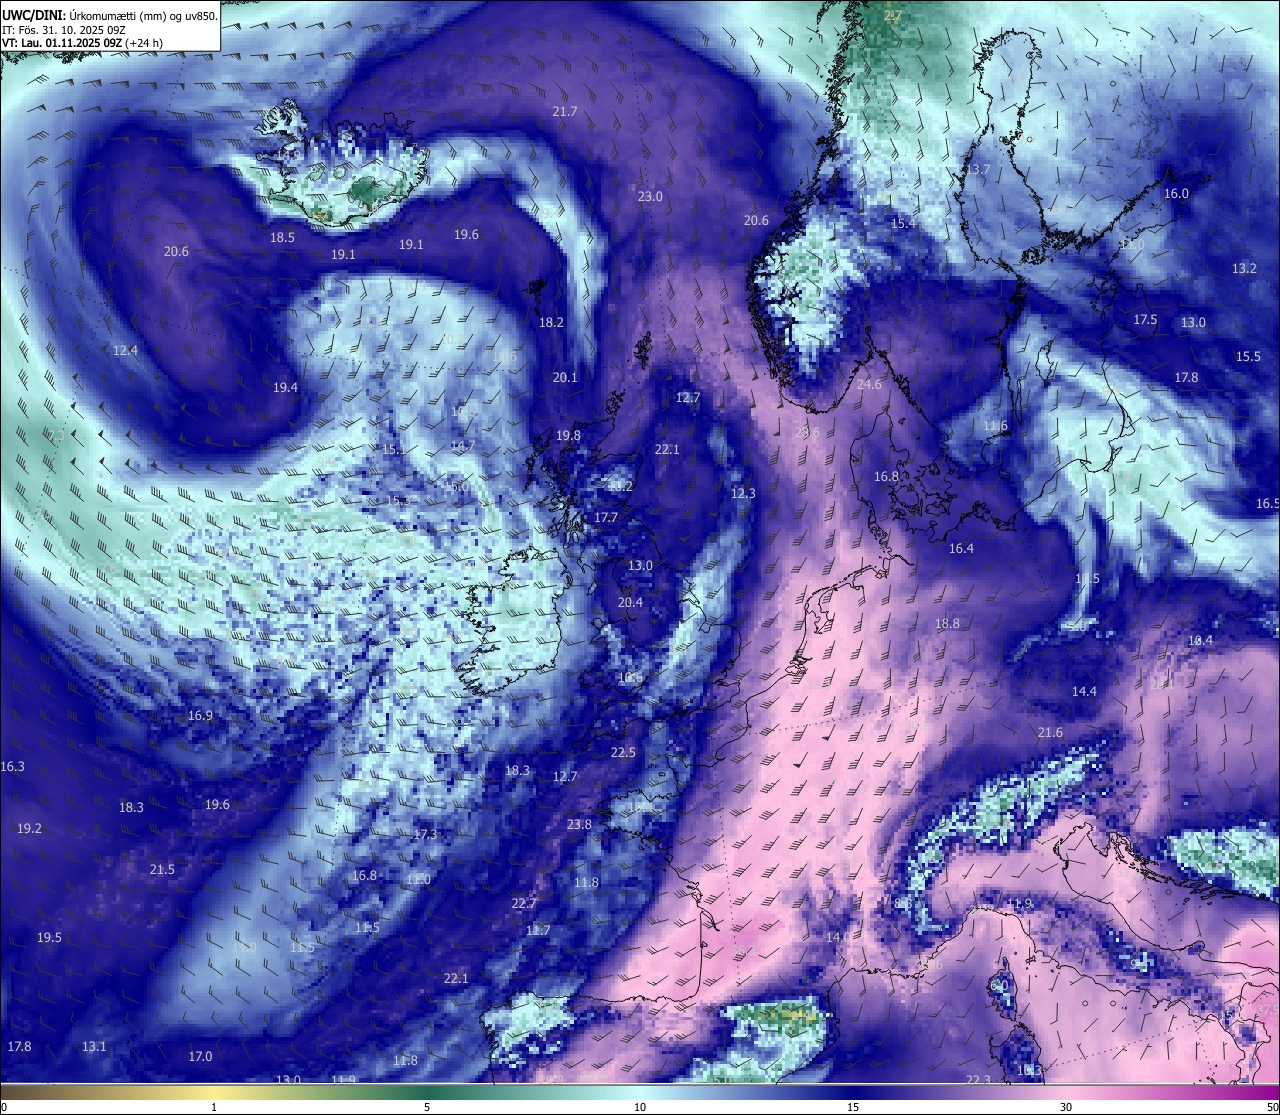Viewport: 1280px width, 1115px height.
Task: Select the 11.7 value label
Action: (x=538, y=930)
